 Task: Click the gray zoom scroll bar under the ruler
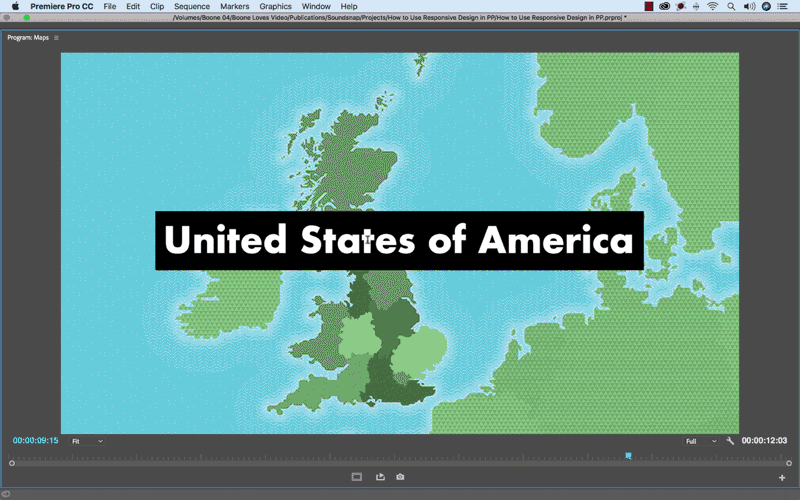(400, 463)
